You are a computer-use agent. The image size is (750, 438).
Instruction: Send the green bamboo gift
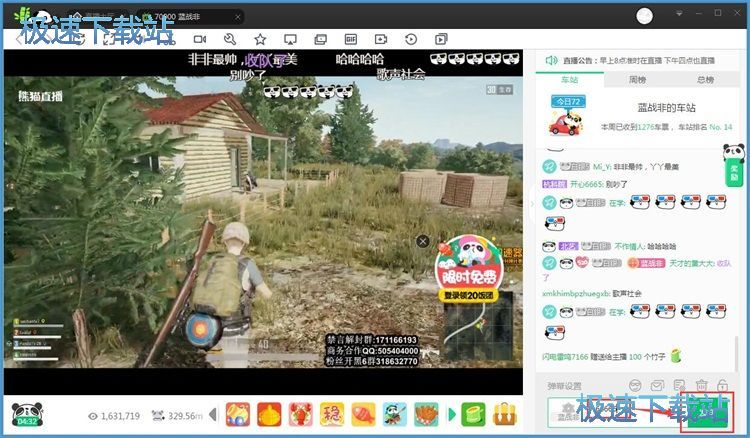tap(473, 414)
